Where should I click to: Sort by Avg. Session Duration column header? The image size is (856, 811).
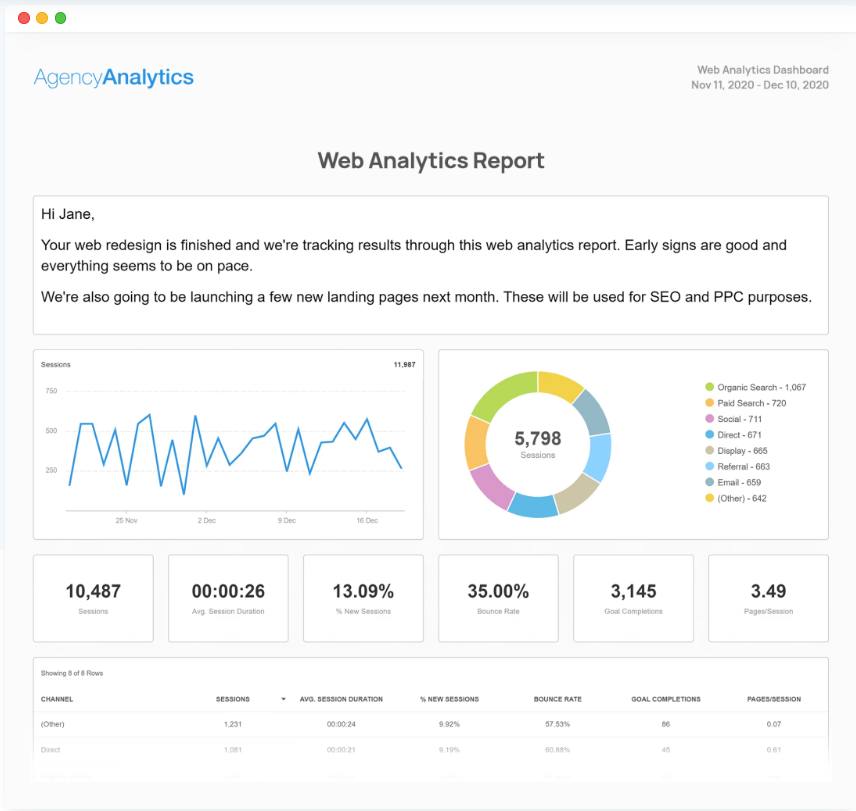(x=341, y=699)
